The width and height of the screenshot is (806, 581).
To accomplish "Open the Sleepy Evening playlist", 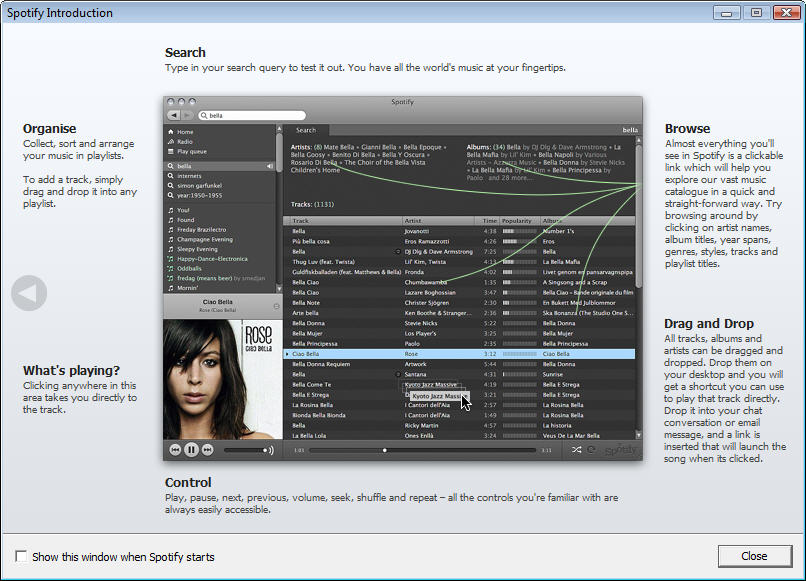I will point(197,249).
